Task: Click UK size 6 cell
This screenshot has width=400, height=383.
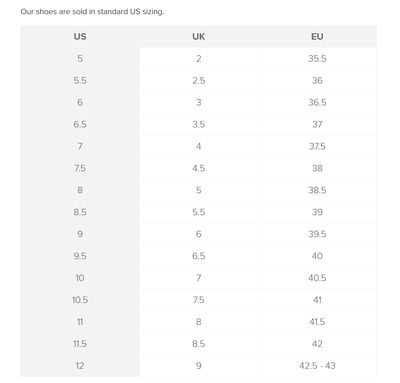Action: pos(199,234)
